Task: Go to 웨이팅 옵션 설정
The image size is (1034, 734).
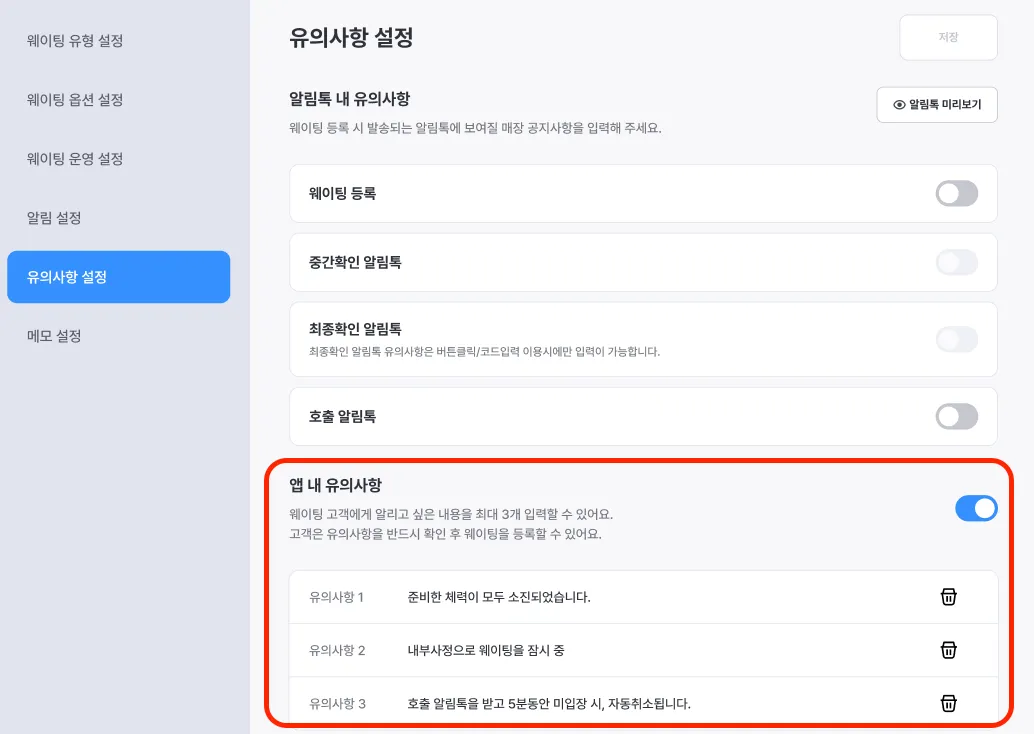Action: coord(75,100)
